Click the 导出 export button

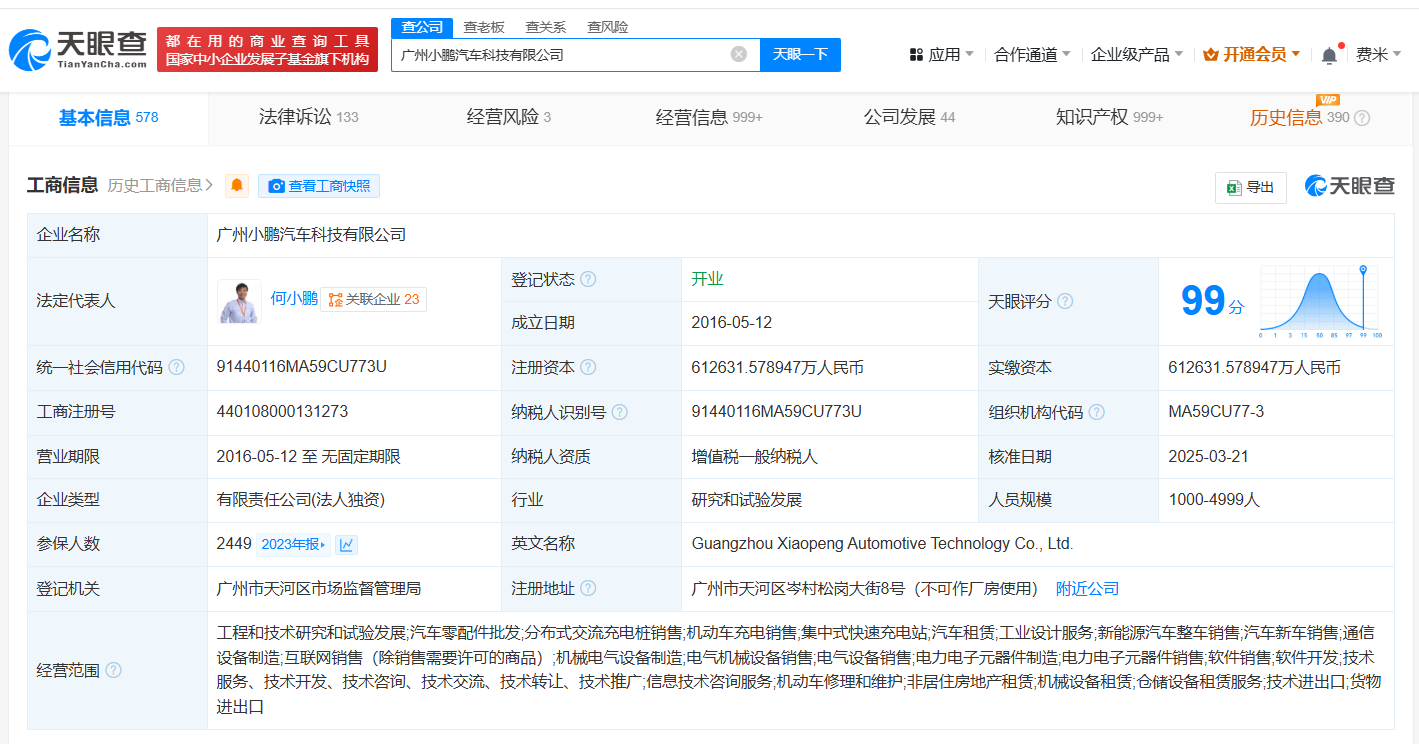tap(1250, 187)
